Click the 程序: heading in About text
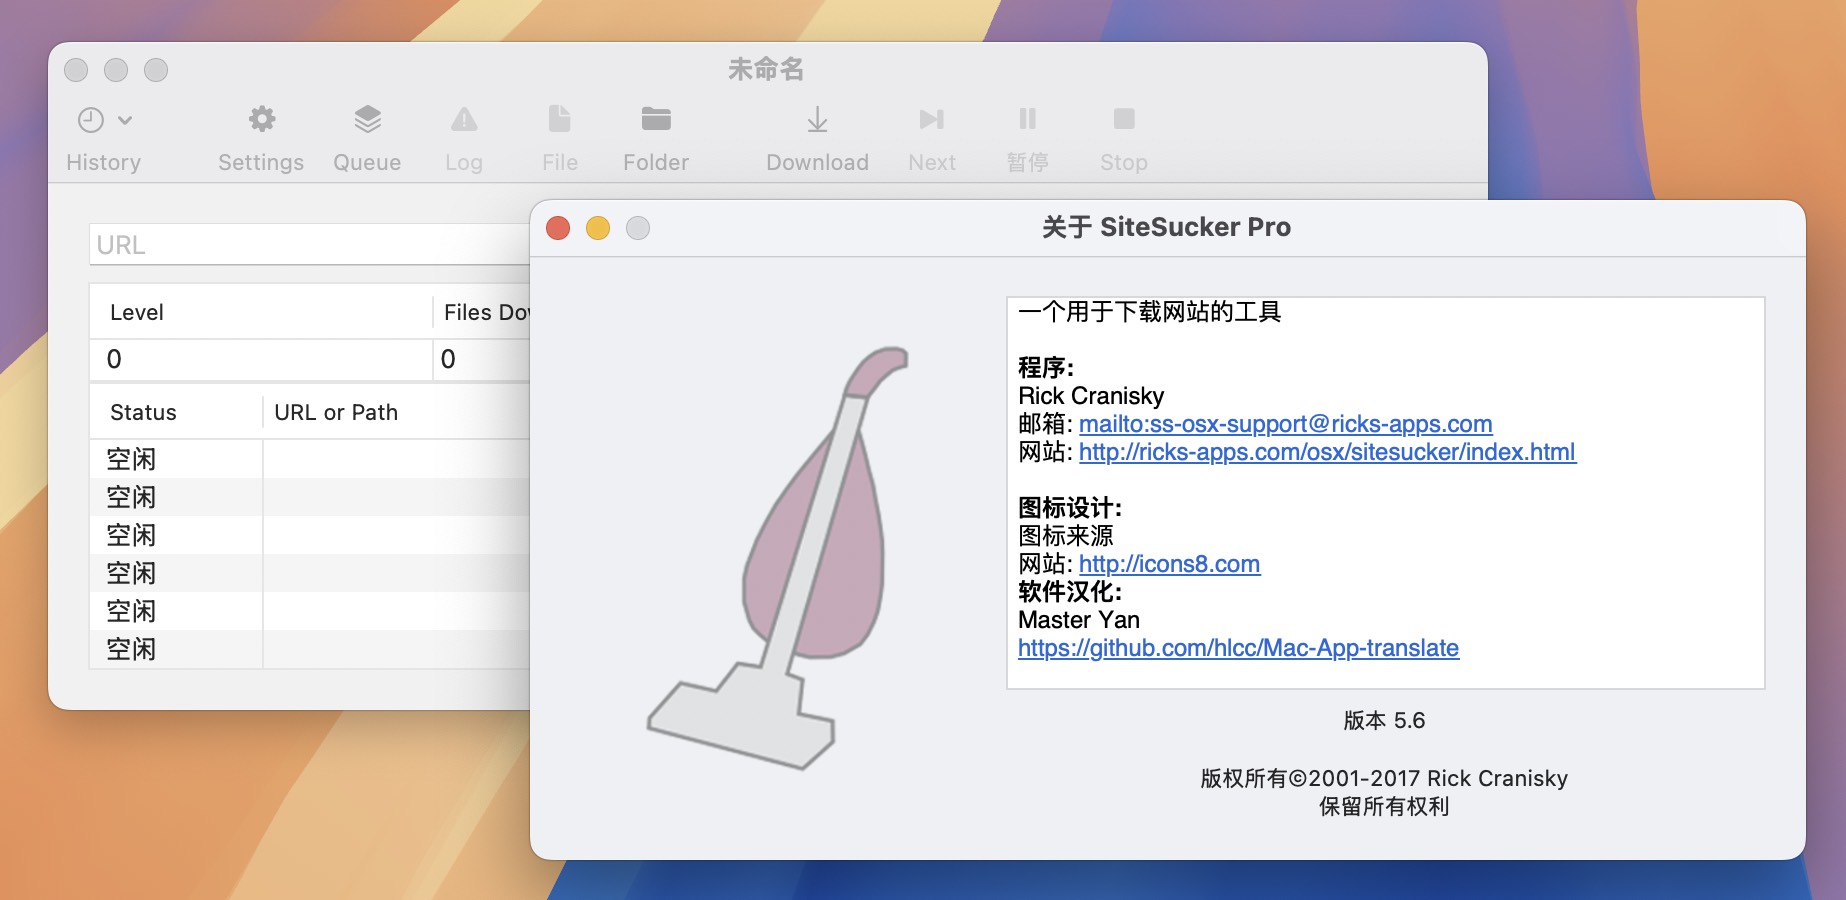 pyautogui.click(x=1046, y=368)
